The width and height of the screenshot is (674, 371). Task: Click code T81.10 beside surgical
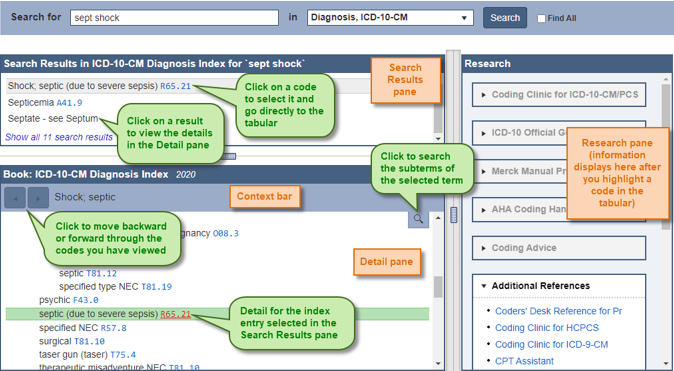pos(89,341)
